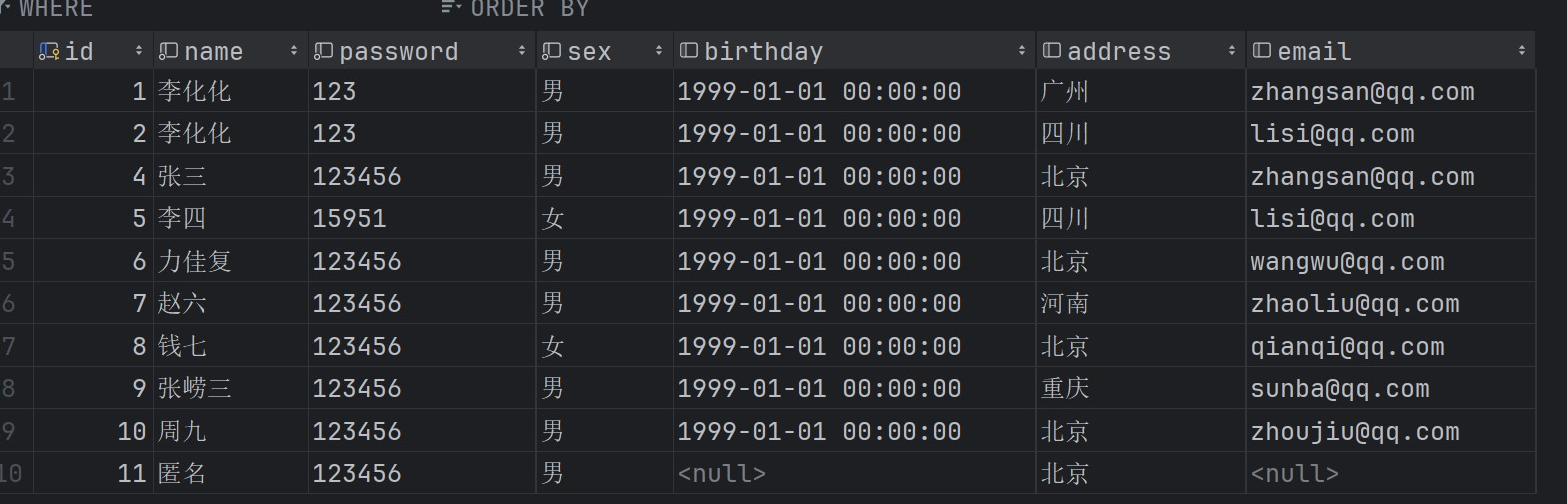Click password cell 15951

pyautogui.click(x=421, y=218)
